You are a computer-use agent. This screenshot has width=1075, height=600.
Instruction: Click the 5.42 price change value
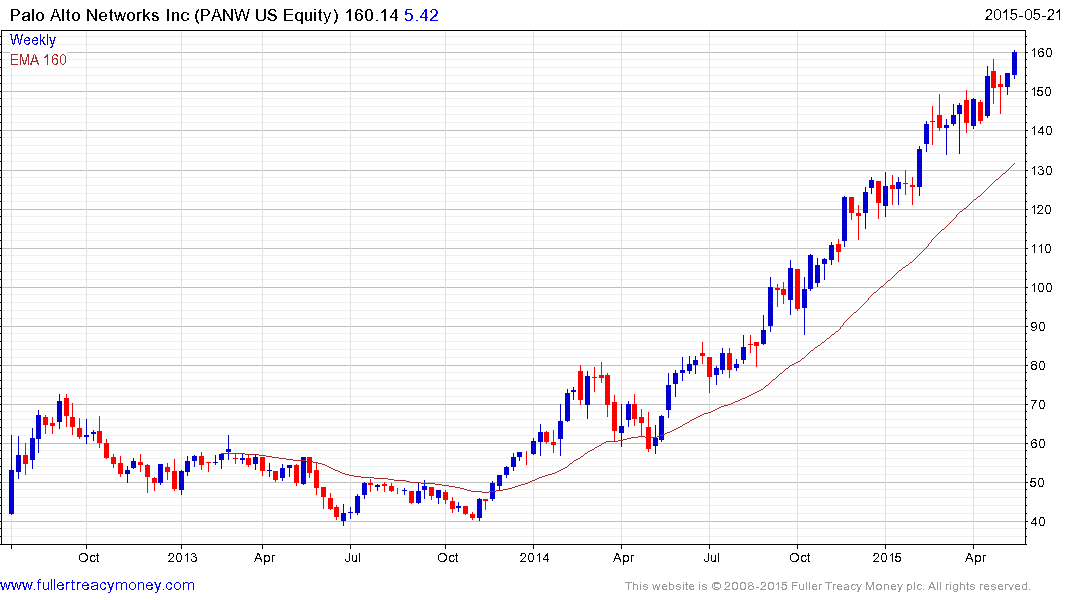click(421, 15)
